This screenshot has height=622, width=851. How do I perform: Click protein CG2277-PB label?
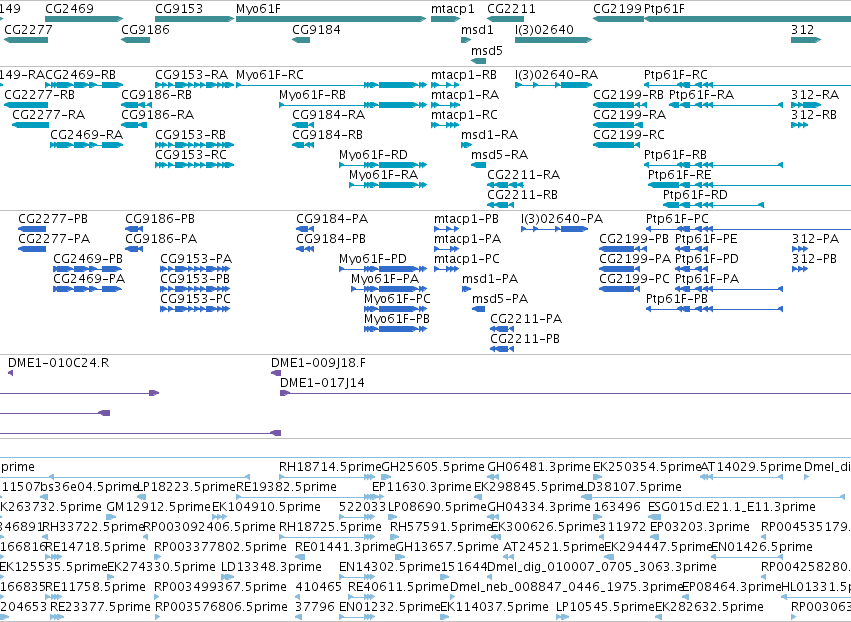pos(53,219)
